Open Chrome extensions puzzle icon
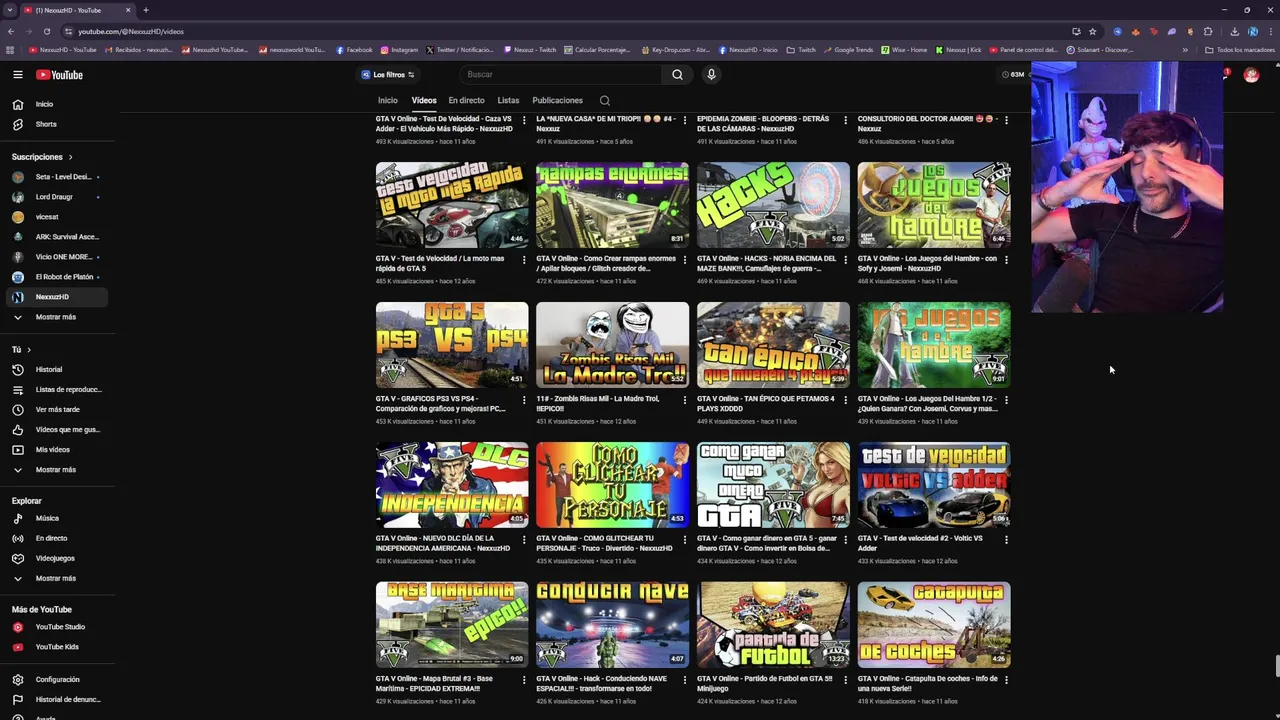 coord(1208,31)
